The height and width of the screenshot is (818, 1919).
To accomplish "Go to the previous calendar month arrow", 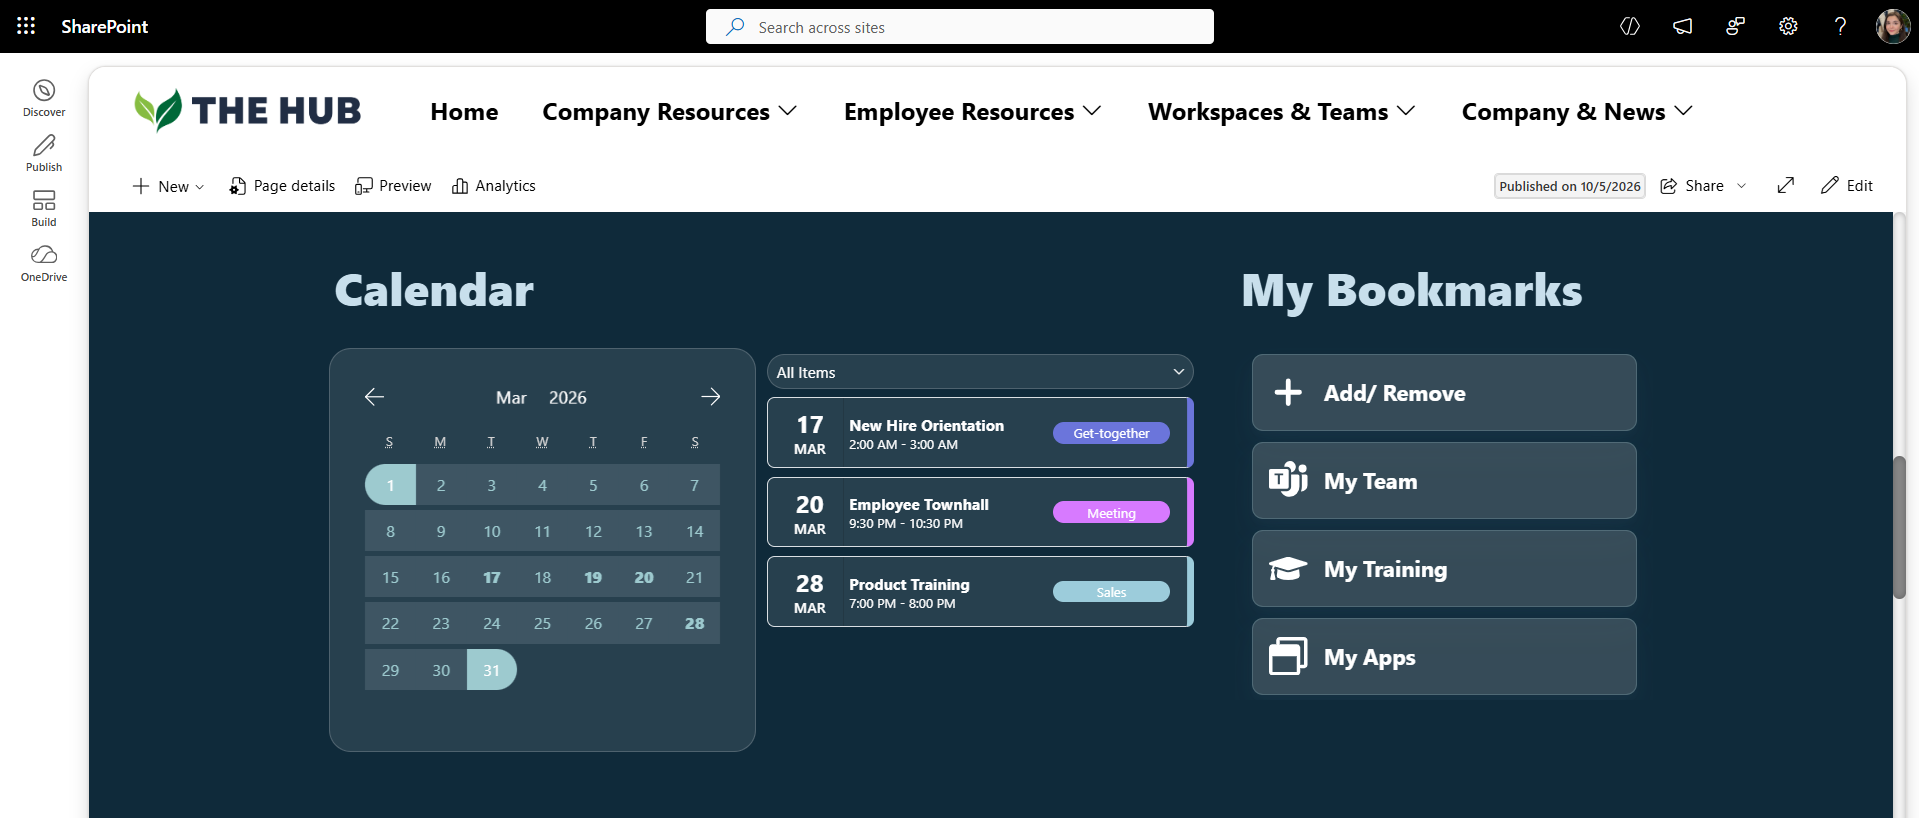I will [374, 397].
